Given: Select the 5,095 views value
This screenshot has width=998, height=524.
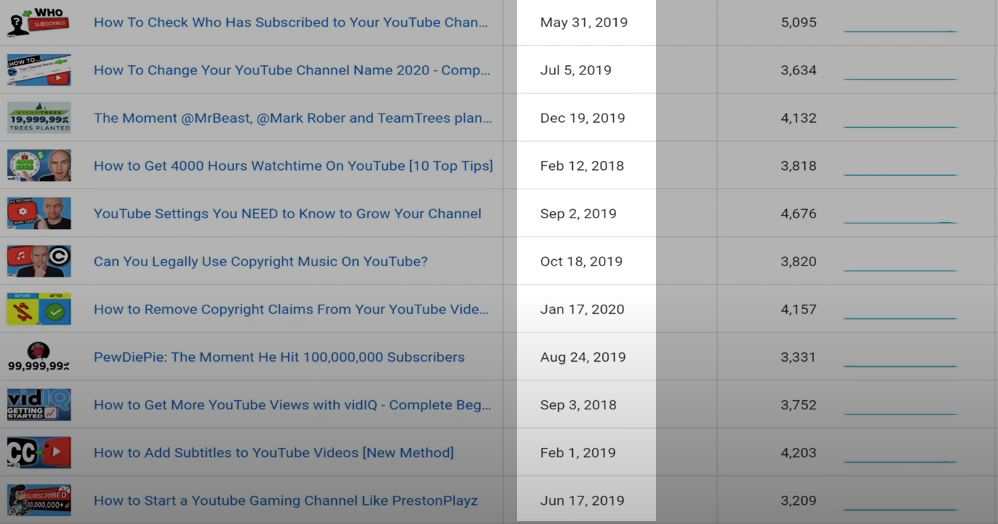Looking at the screenshot, I should (x=798, y=22).
